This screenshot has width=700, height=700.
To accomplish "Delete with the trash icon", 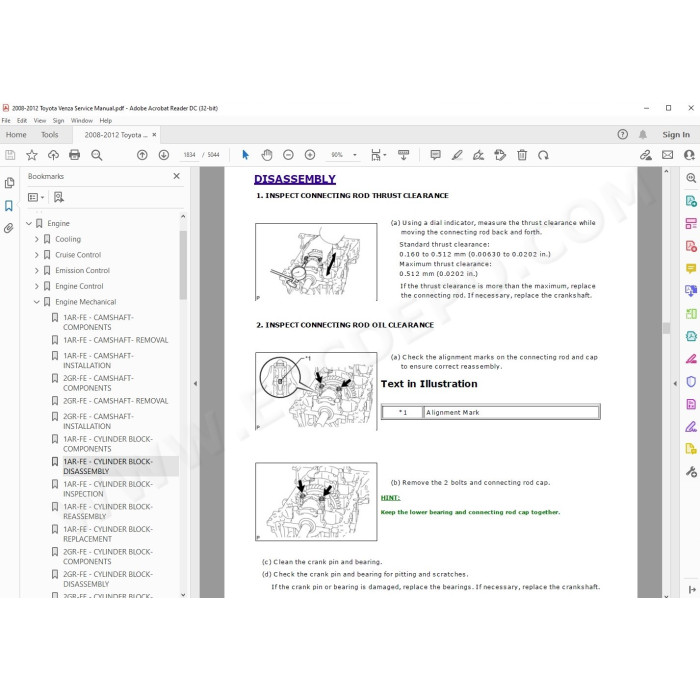I will [x=522, y=155].
